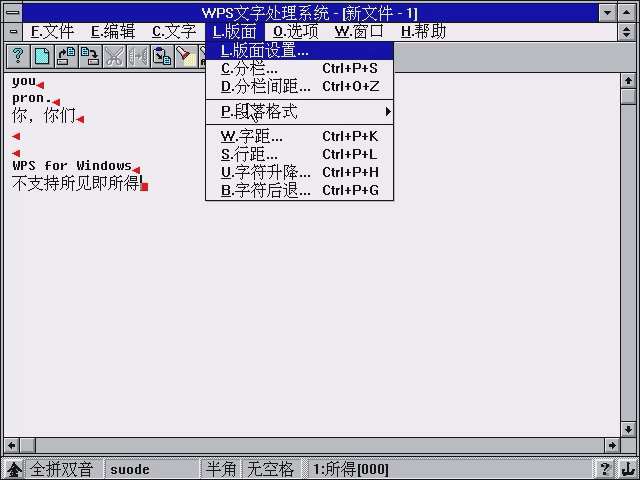This screenshot has width=640, height=480.
Task: Open the H.帮助 help menu
Action: coord(423,31)
